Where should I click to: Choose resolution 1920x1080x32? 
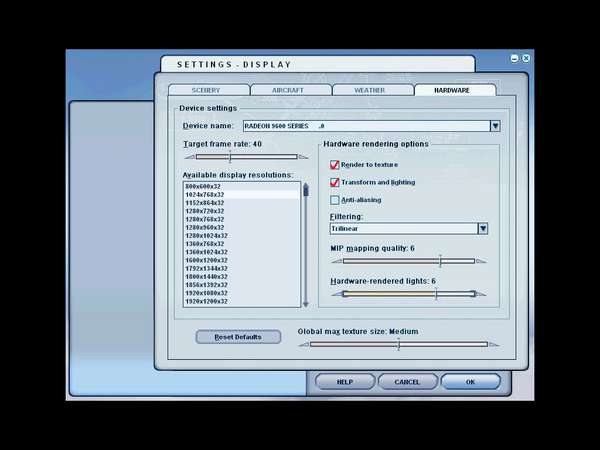click(x=242, y=293)
